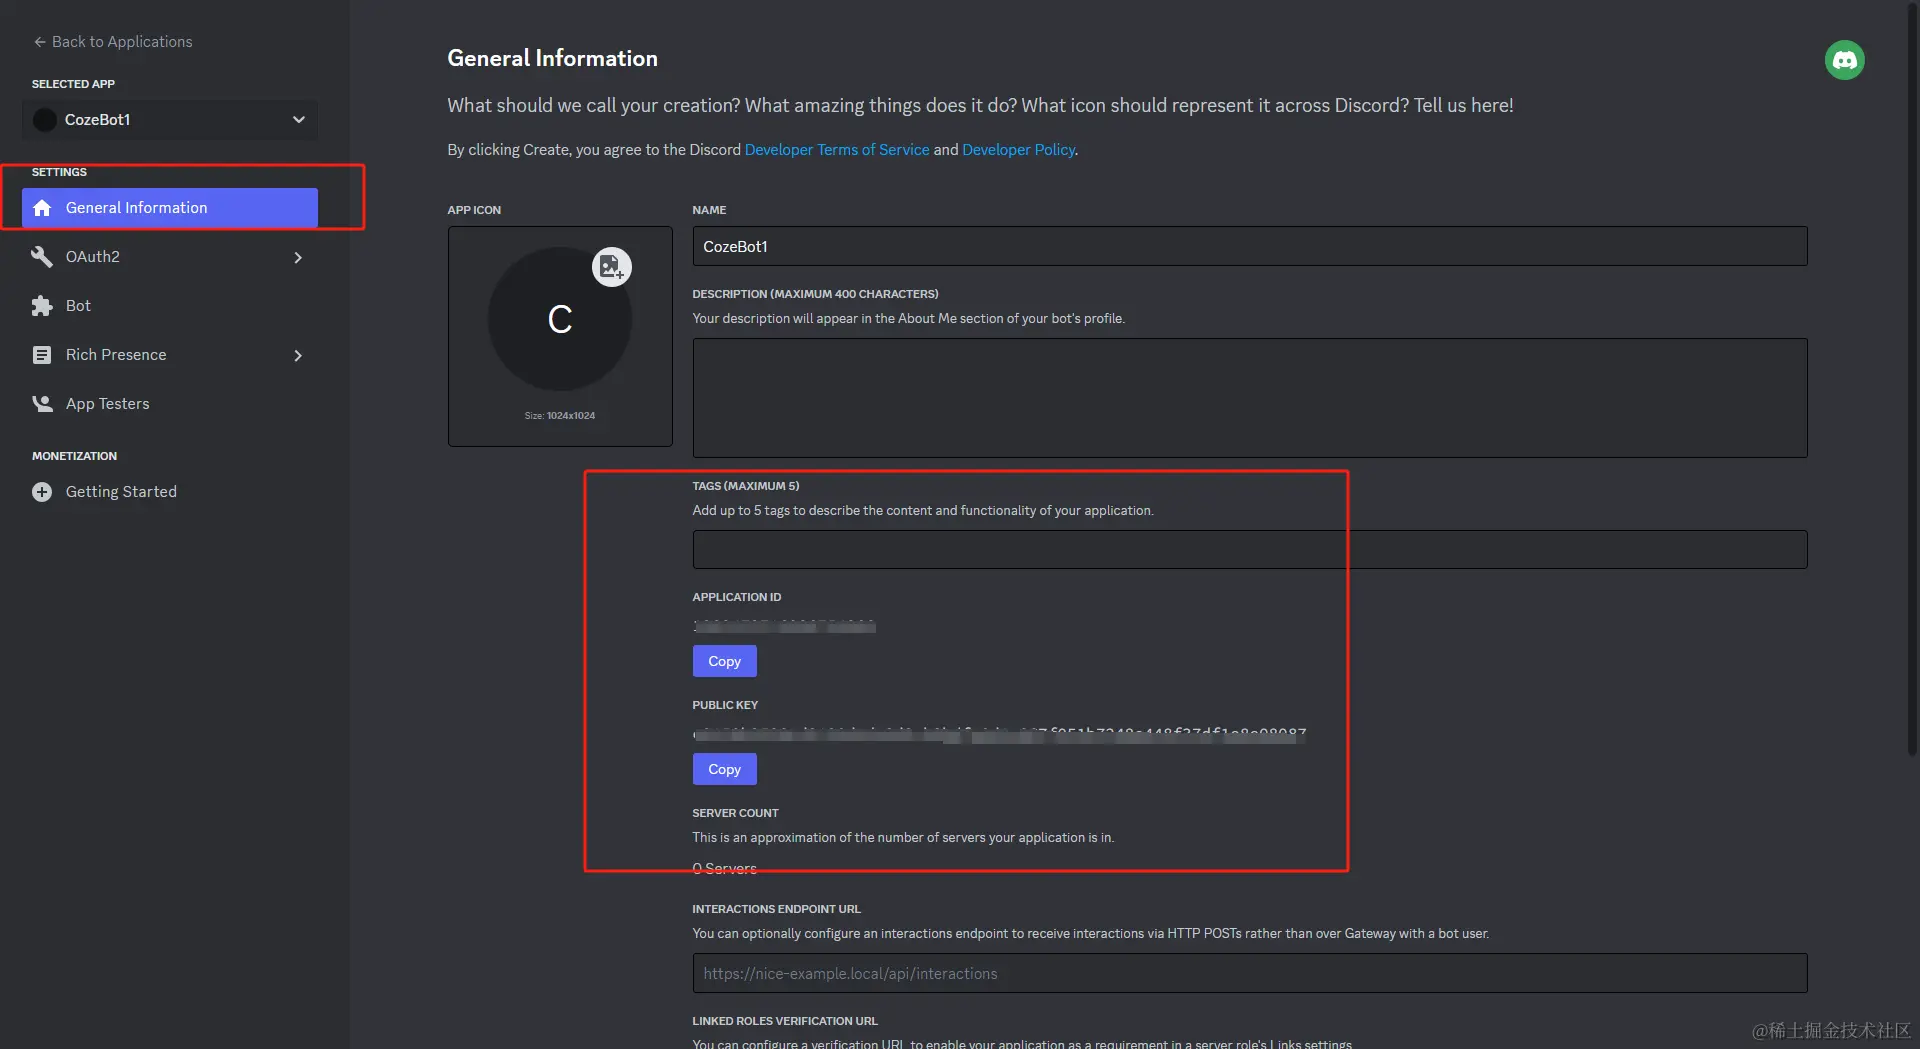The height and width of the screenshot is (1049, 1920).
Task: Click the Name field containing CozeBot1
Action: [x=1249, y=246]
